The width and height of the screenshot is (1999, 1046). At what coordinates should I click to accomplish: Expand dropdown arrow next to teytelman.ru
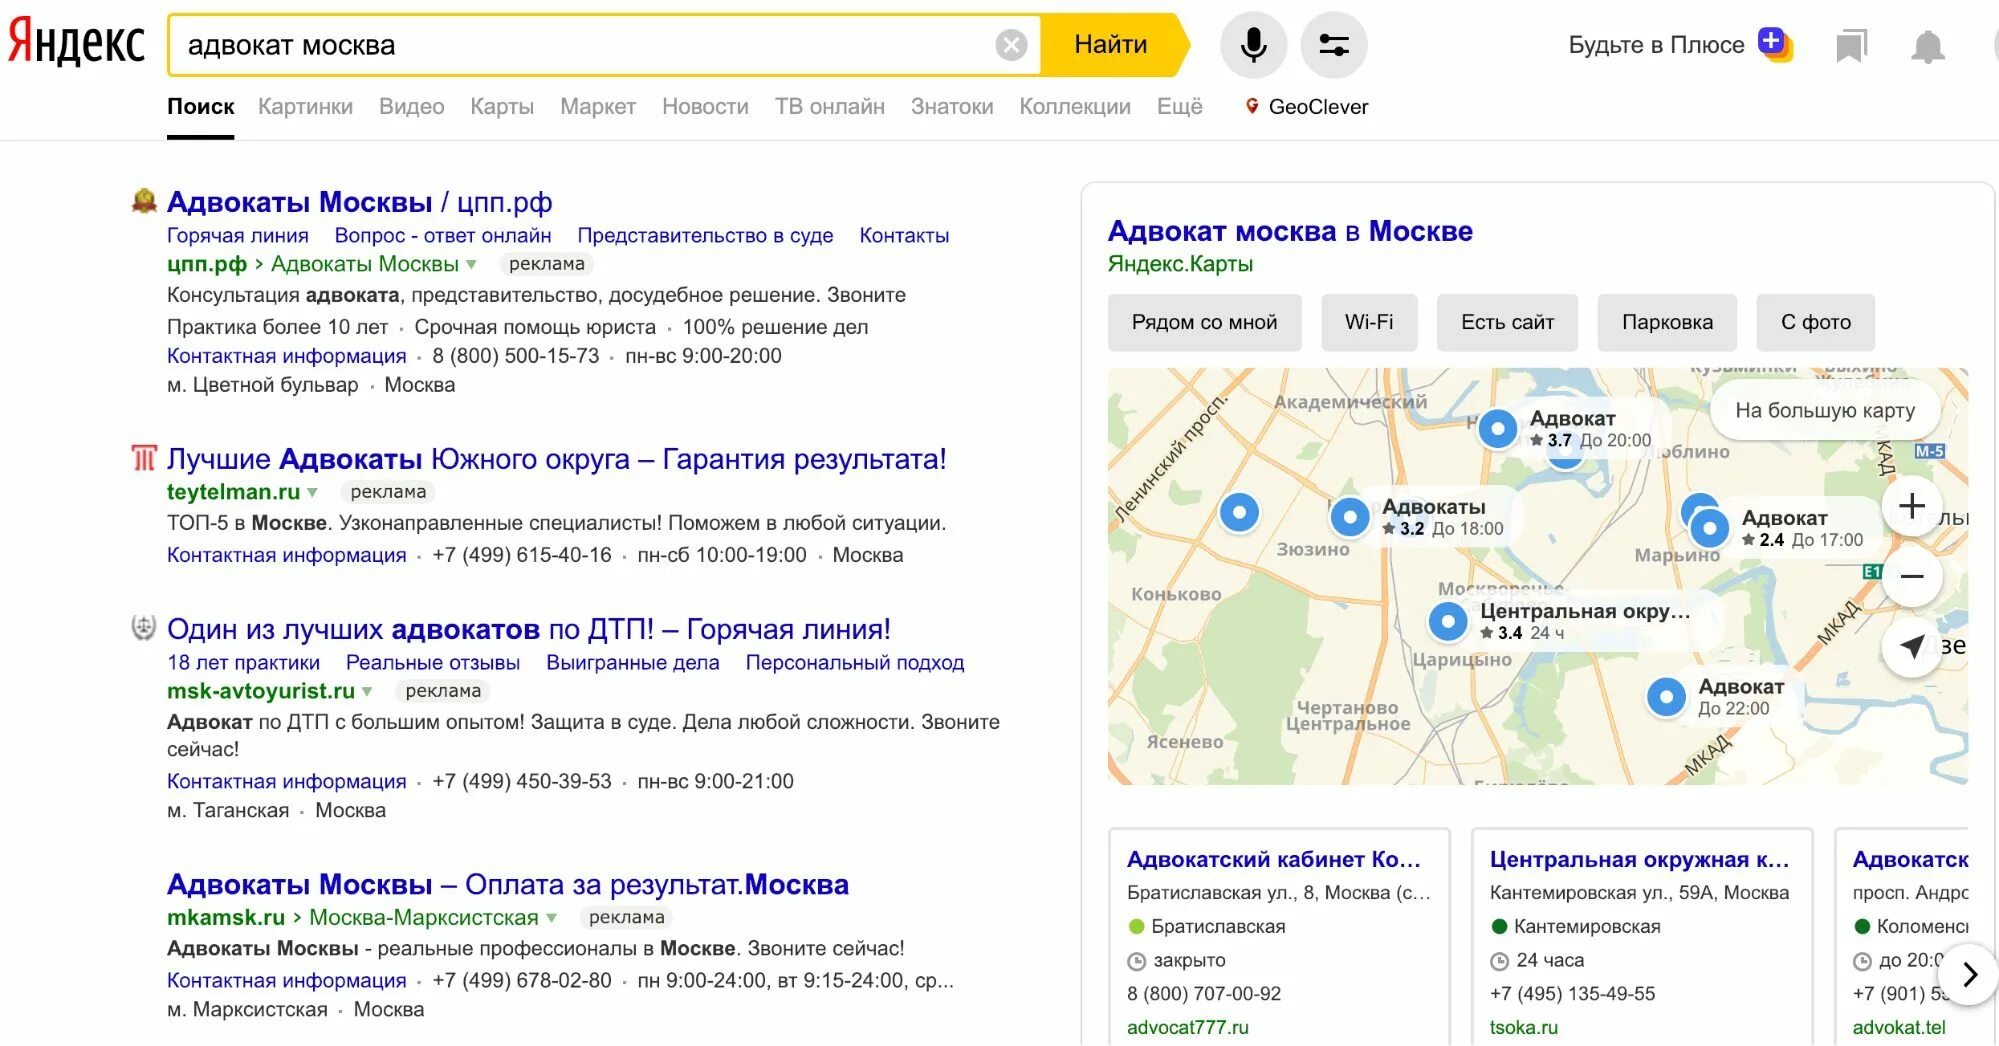[x=313, y=492]
